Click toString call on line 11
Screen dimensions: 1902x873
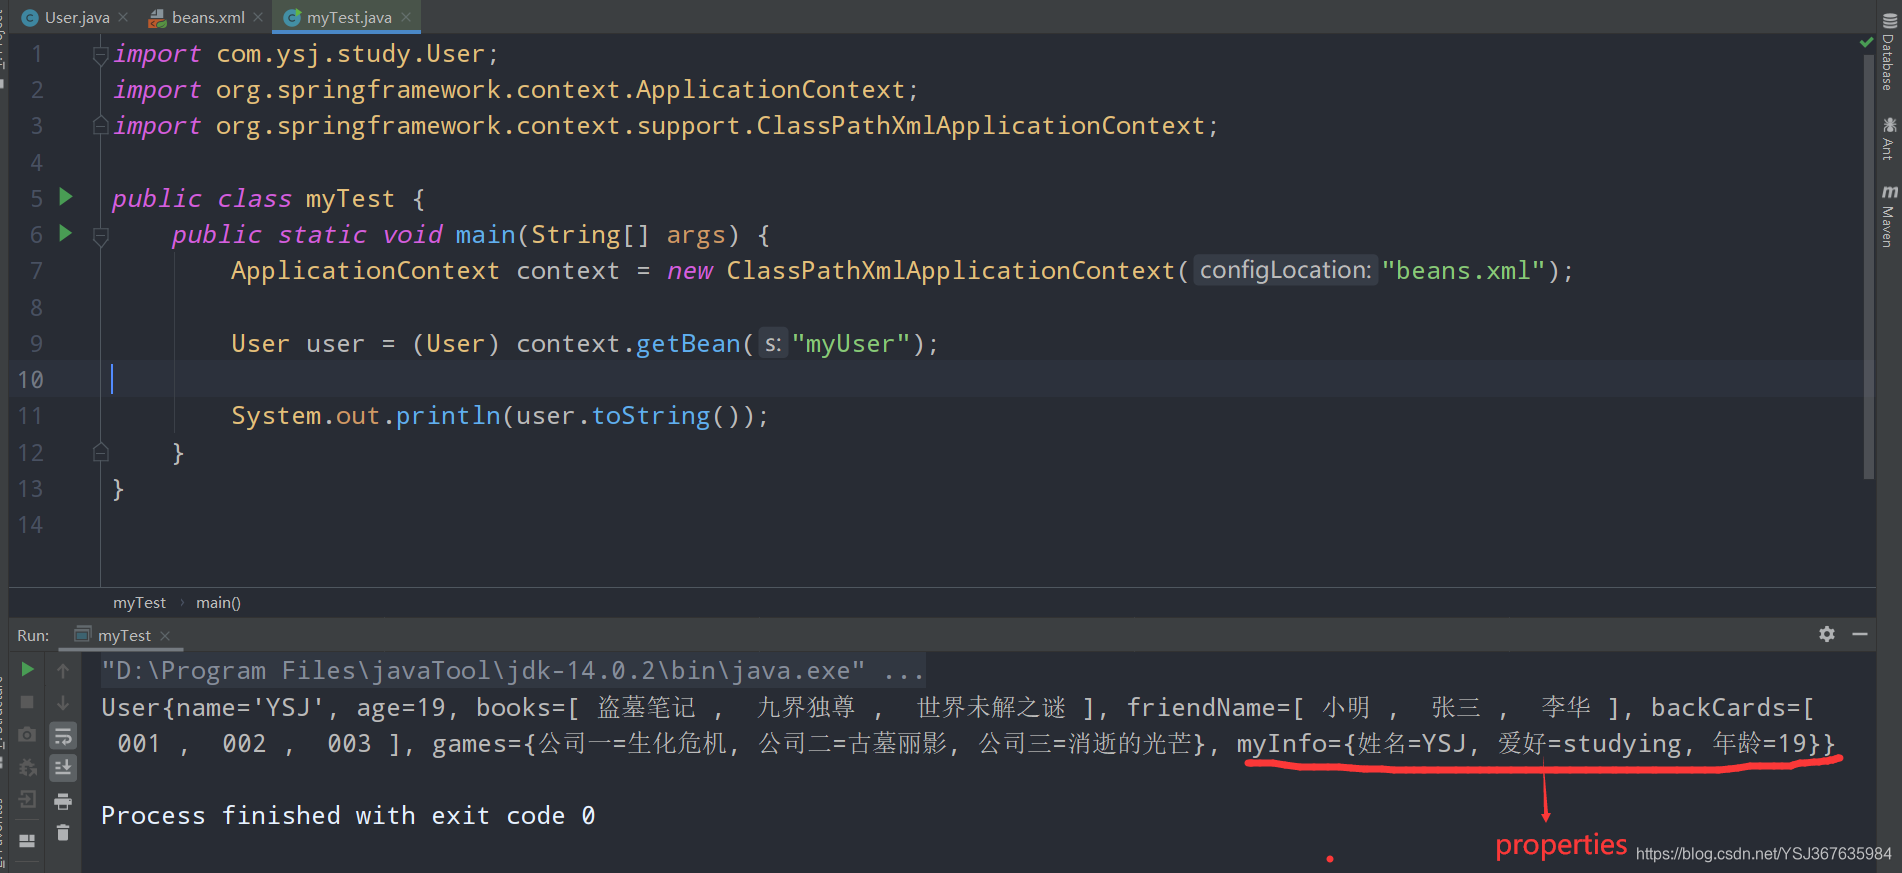(x=651, y=415)
